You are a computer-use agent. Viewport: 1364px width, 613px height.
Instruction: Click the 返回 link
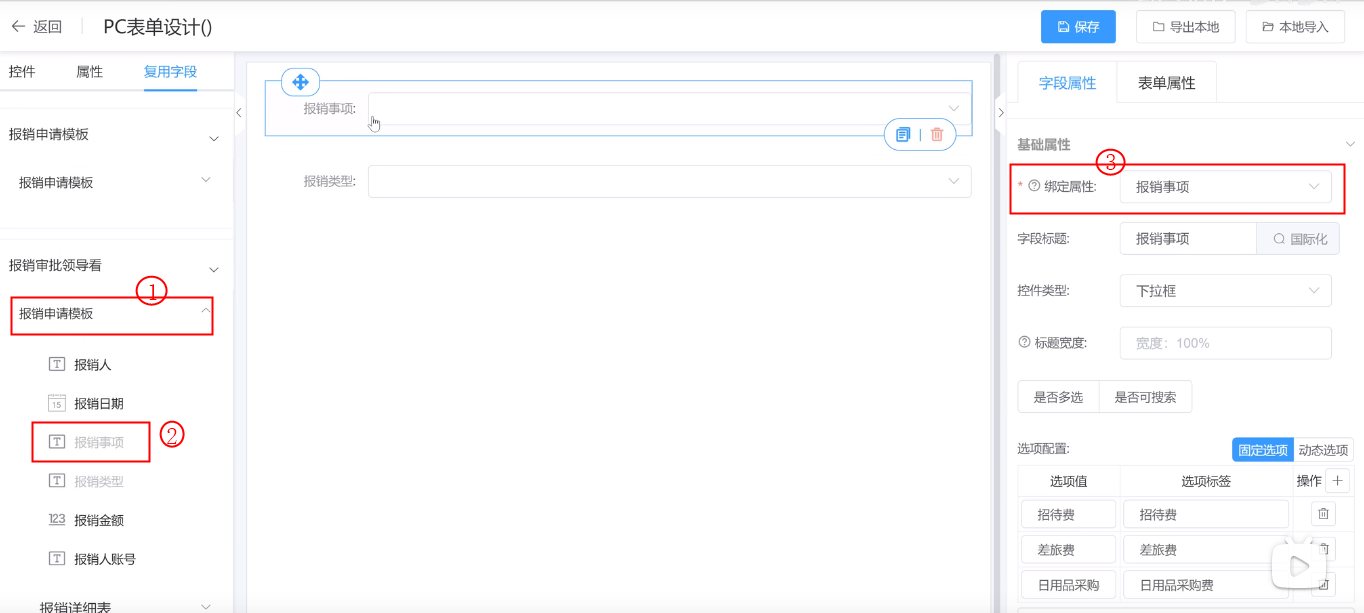coord(47,27)
